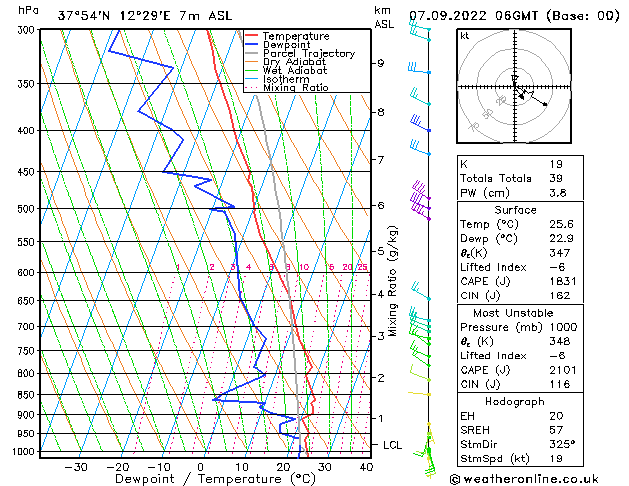The height and width of the screenshot is (486, 629).
Task: Click the 850 hPa pressure label
Action: (28, 395)
